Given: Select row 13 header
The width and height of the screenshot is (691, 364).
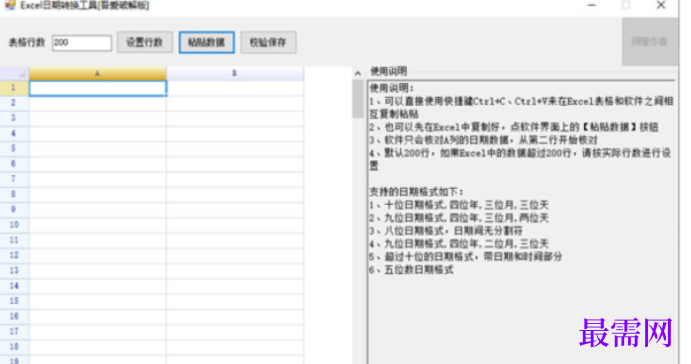Looking at the screenshot, I should tap(14, 271).
